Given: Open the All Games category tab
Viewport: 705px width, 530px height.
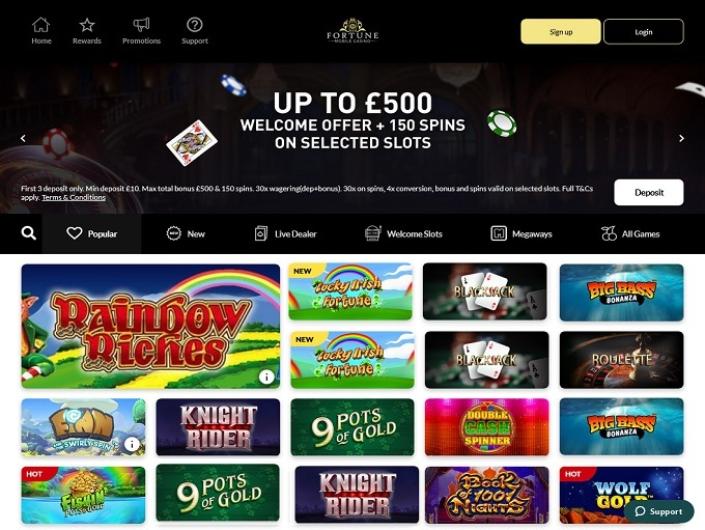Looking at the screenshot, I should pos(630,234).
